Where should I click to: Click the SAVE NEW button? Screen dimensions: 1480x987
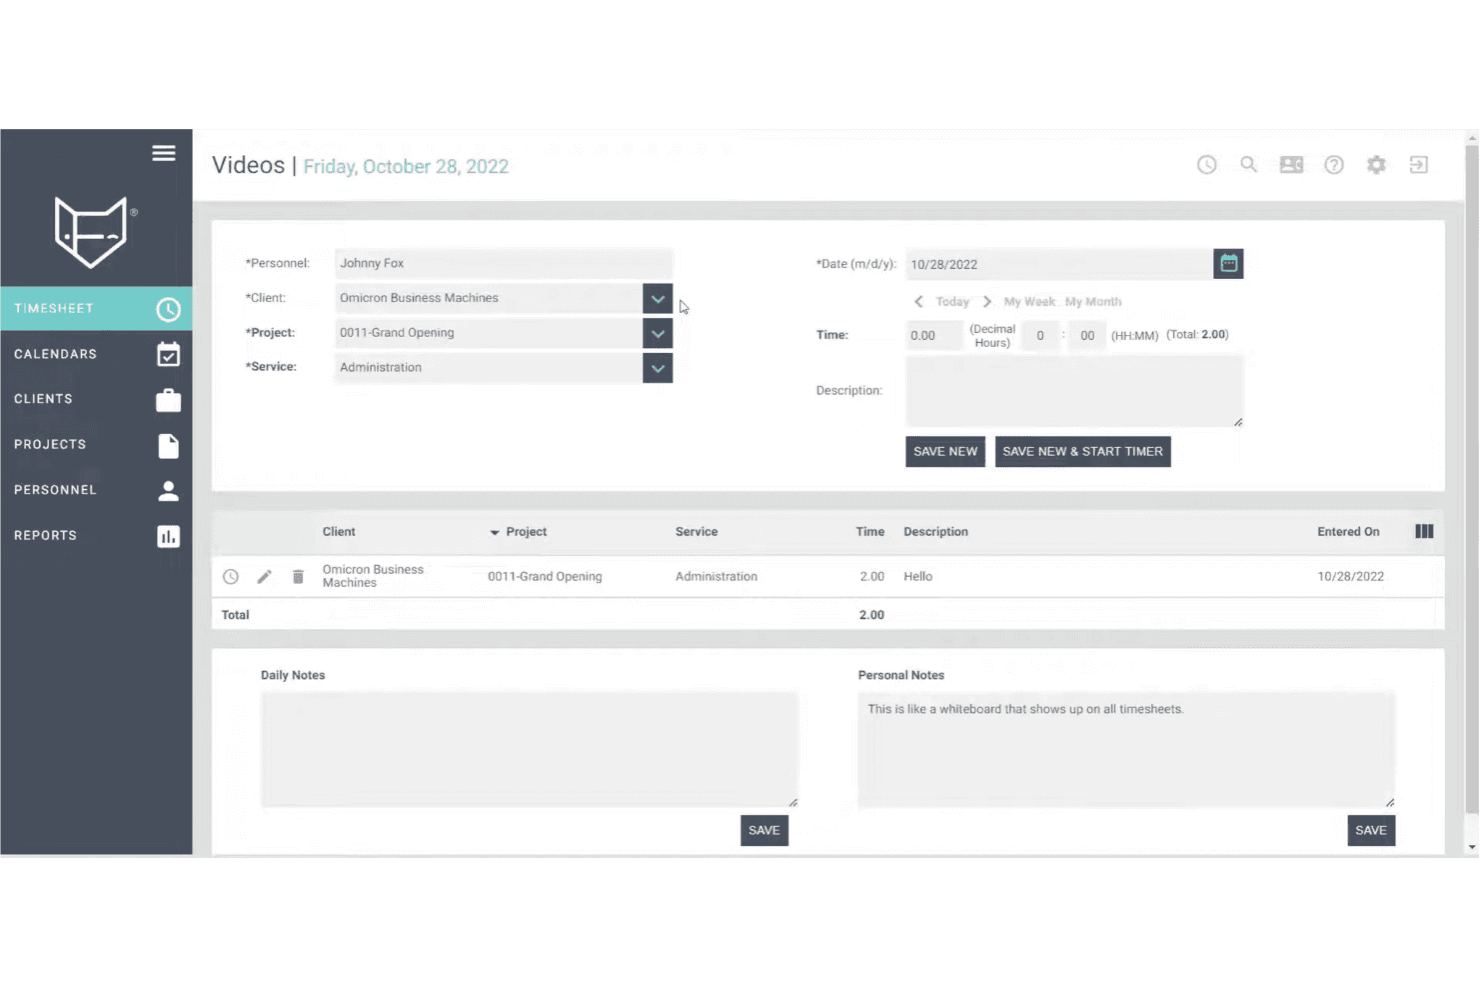pyautogui.click(x=946, y=452)
